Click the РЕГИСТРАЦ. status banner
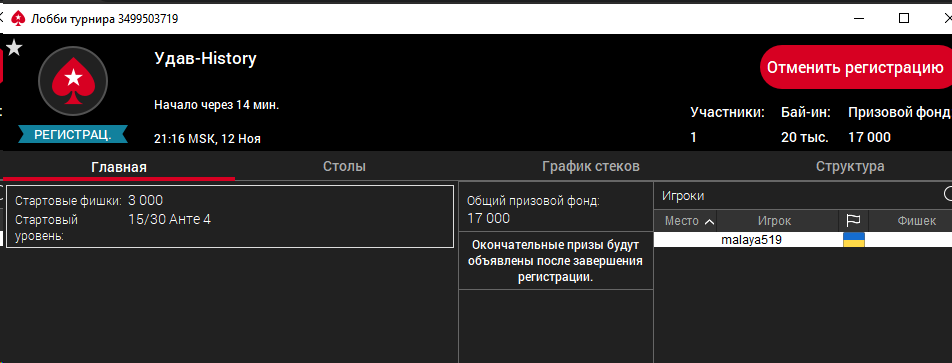 pos(73,134)
